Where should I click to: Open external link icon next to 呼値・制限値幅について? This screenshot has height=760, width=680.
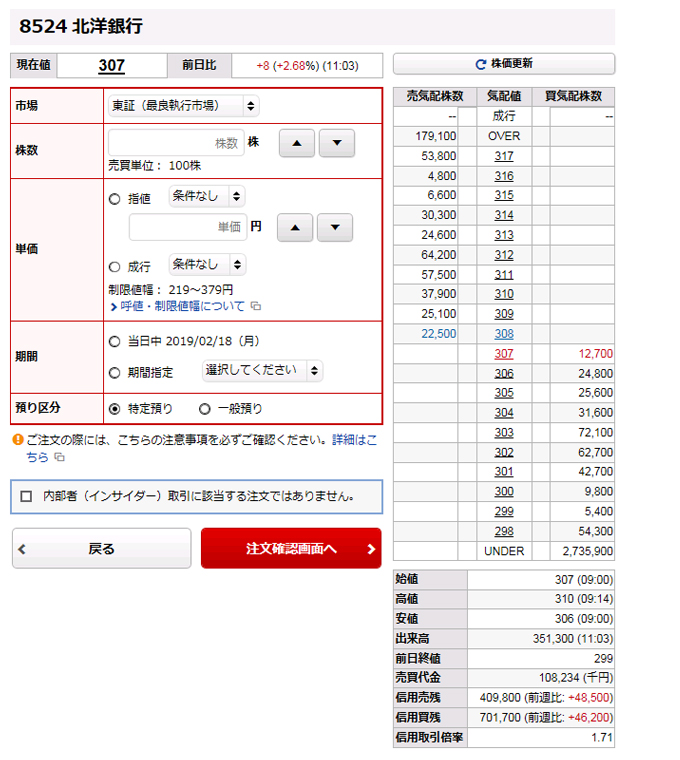click(x=256, y=306)
